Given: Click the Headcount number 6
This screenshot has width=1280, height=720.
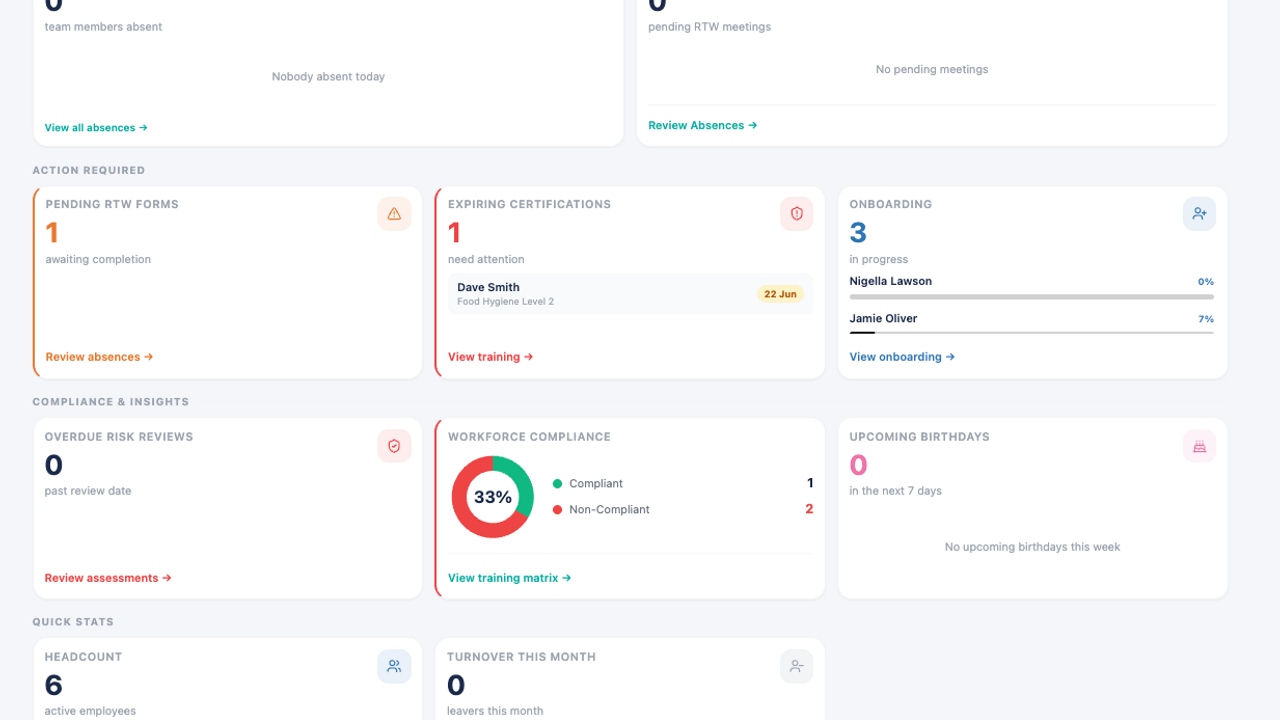Looking at the screenshot, I should click(54, 685).
